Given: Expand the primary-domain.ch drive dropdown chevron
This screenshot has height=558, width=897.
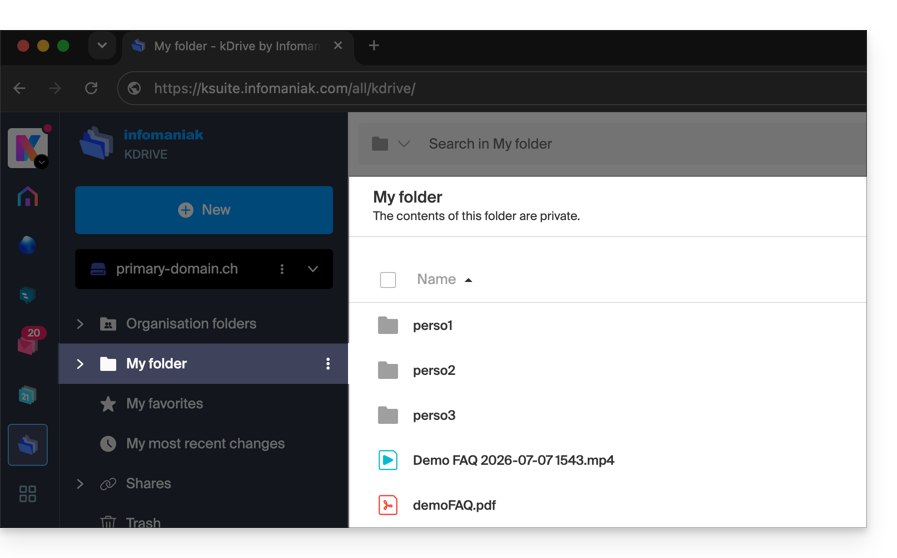Looking at the screenshot, I should [313, 269].
